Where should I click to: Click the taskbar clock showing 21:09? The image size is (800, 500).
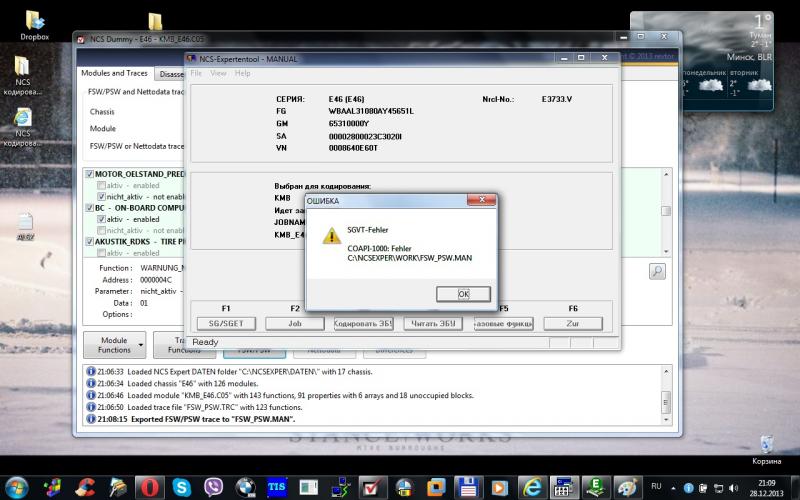coord(766,488)
